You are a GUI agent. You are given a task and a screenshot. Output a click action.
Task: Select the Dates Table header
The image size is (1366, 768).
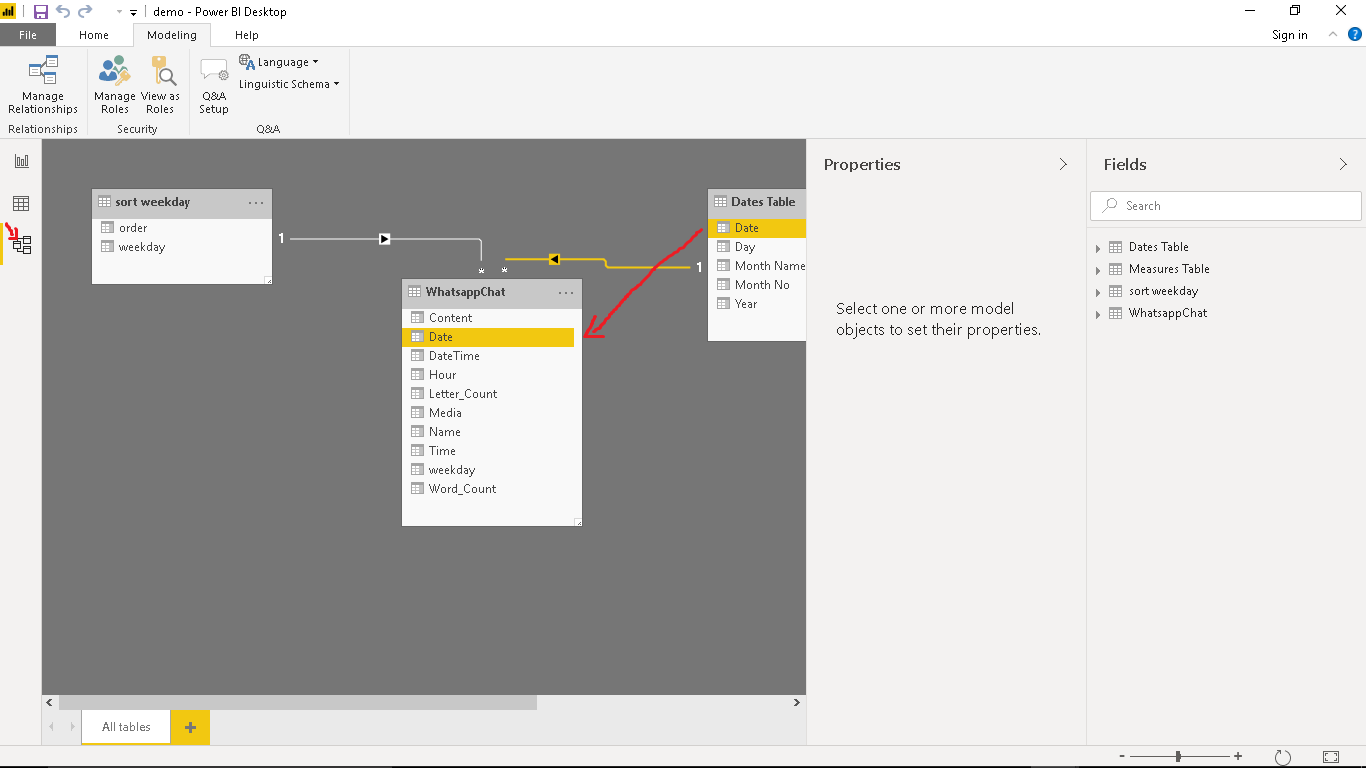coord(757,202)
